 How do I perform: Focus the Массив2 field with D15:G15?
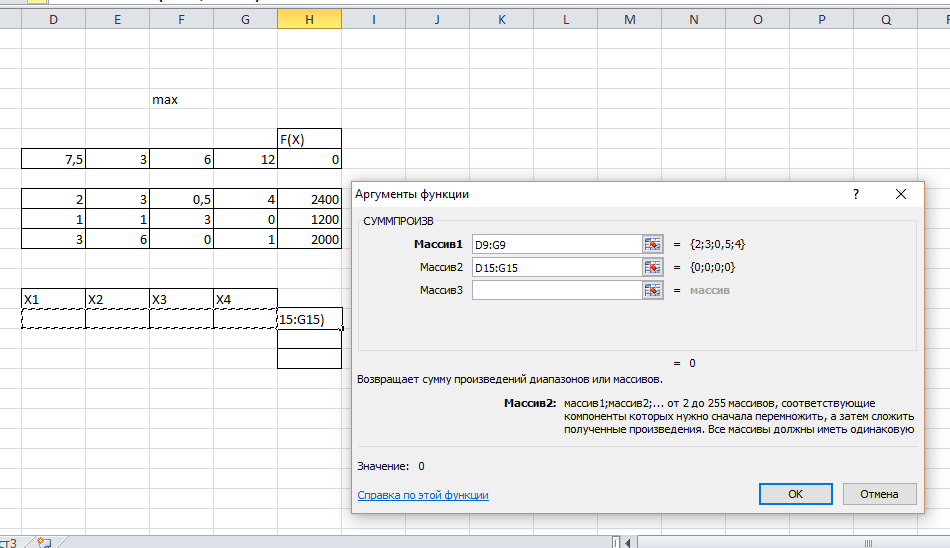557,267
